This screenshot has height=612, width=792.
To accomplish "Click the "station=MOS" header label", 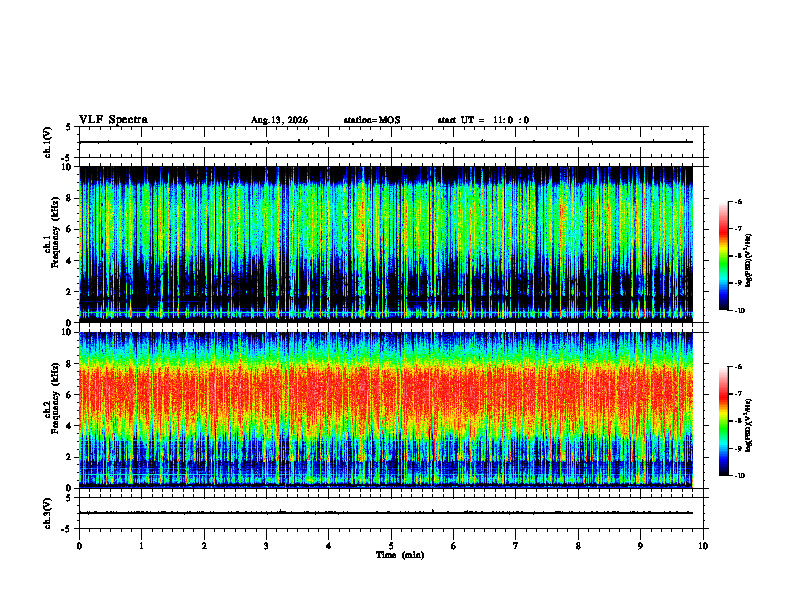I will click(x=372, y=120).
